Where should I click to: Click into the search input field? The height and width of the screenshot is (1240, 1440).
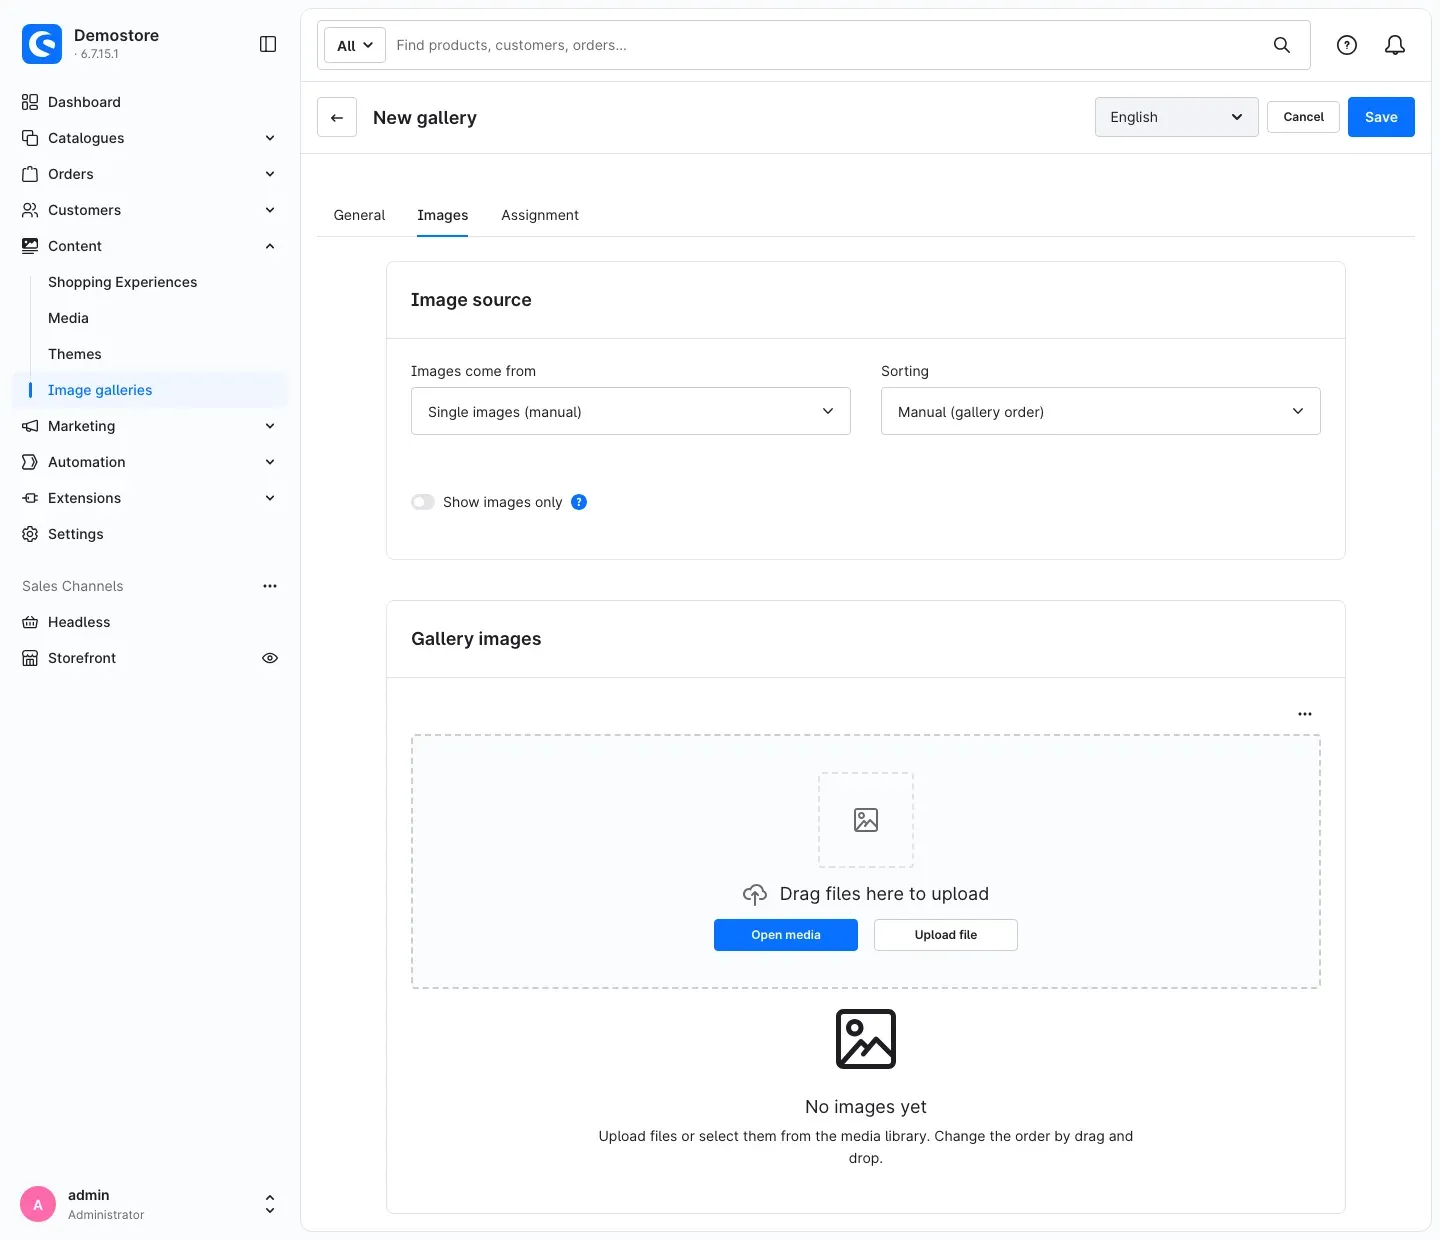click(x=825, y=45)
